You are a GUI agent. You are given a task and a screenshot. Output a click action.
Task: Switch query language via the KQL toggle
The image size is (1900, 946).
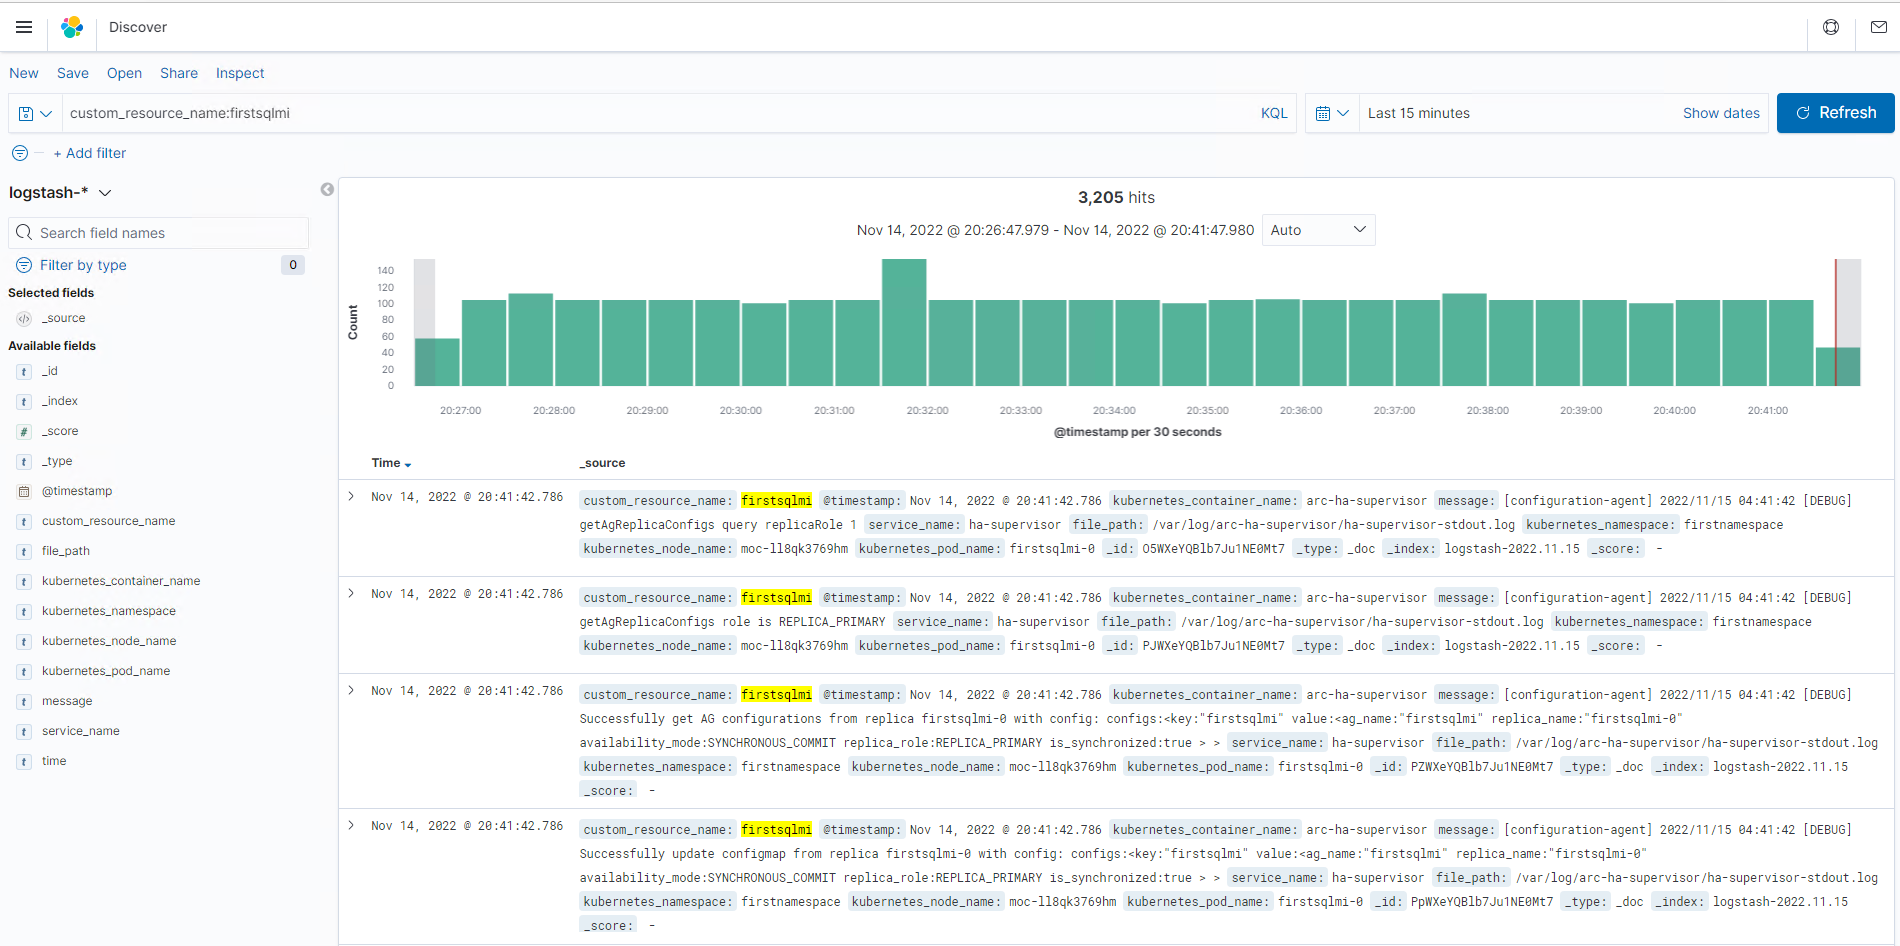pos(1273,113)
